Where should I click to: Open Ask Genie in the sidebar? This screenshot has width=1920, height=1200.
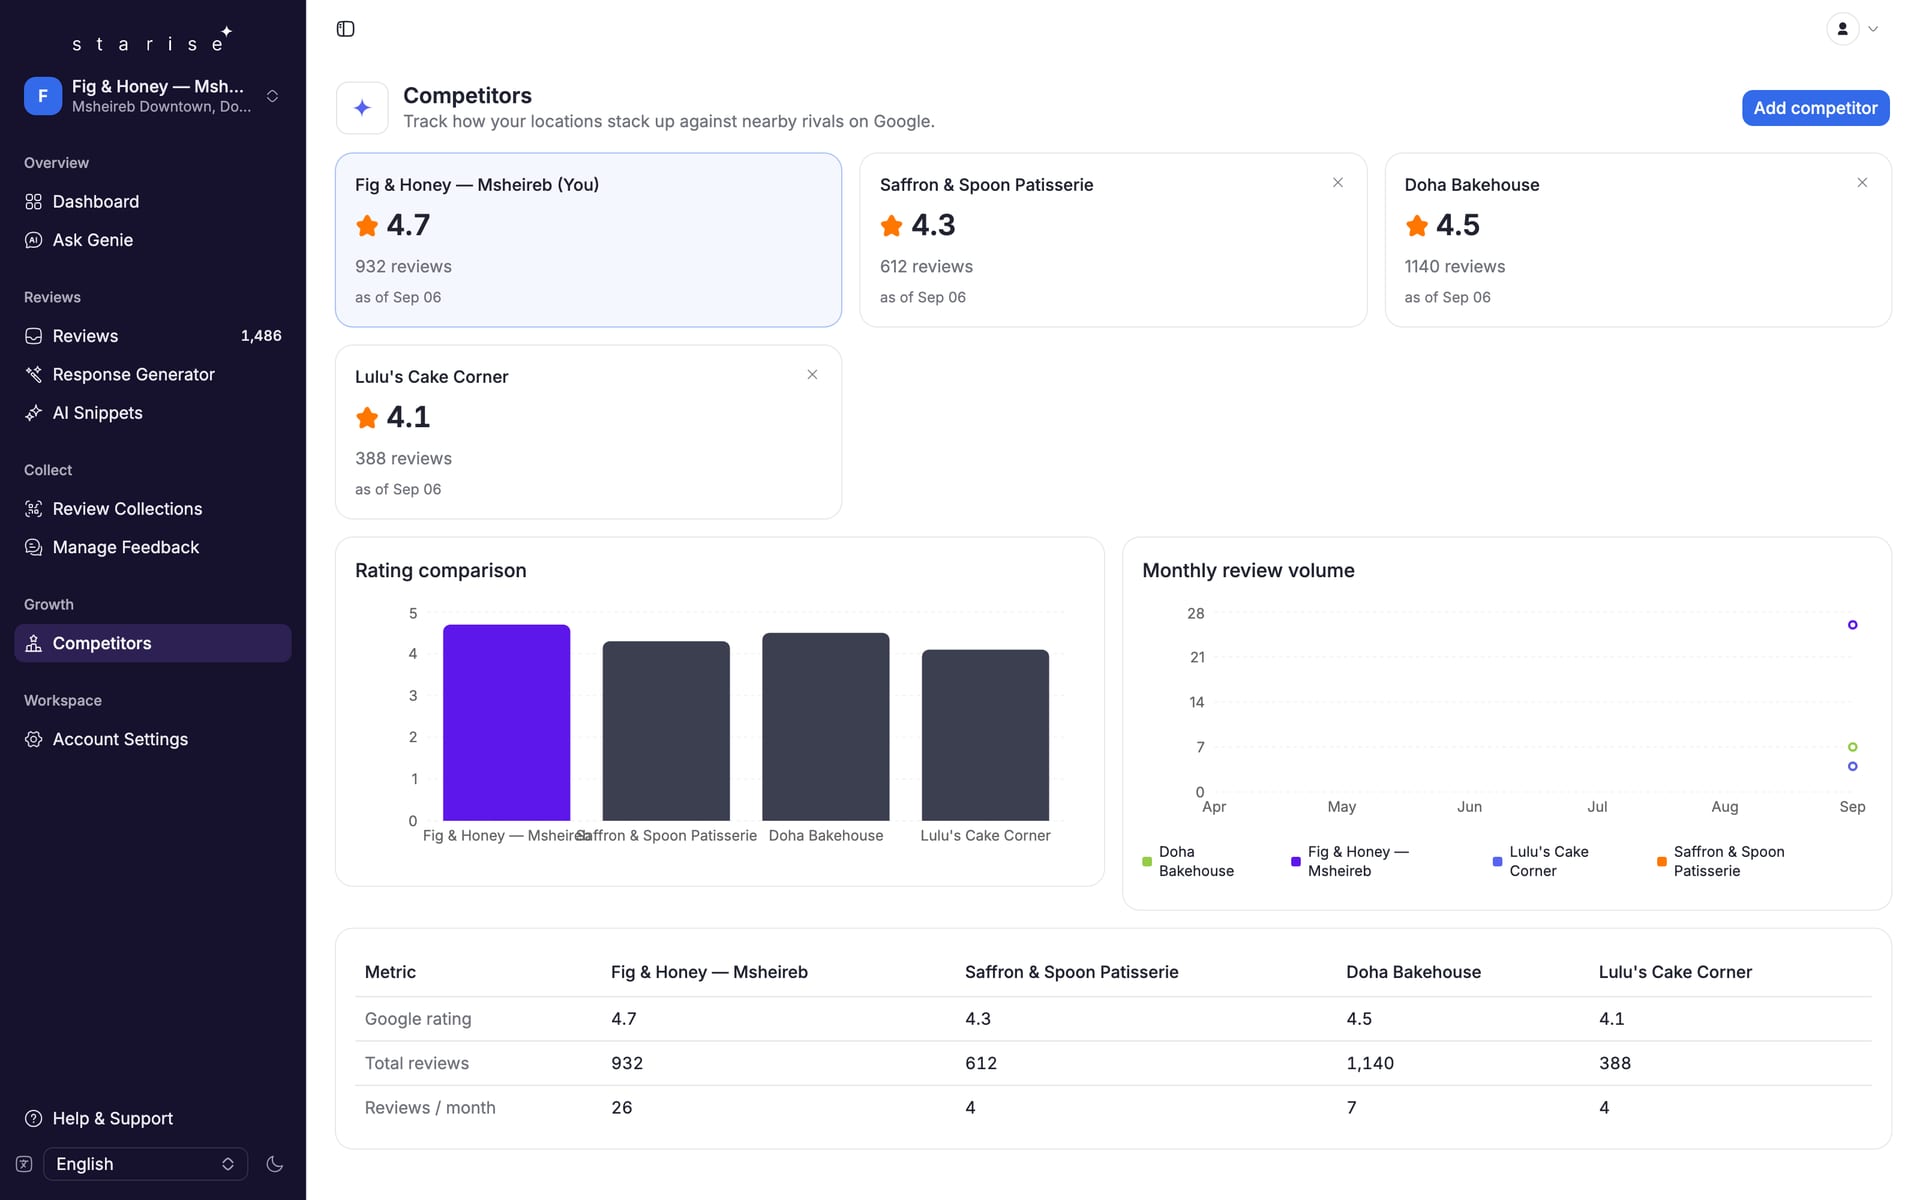pos(153,240)
